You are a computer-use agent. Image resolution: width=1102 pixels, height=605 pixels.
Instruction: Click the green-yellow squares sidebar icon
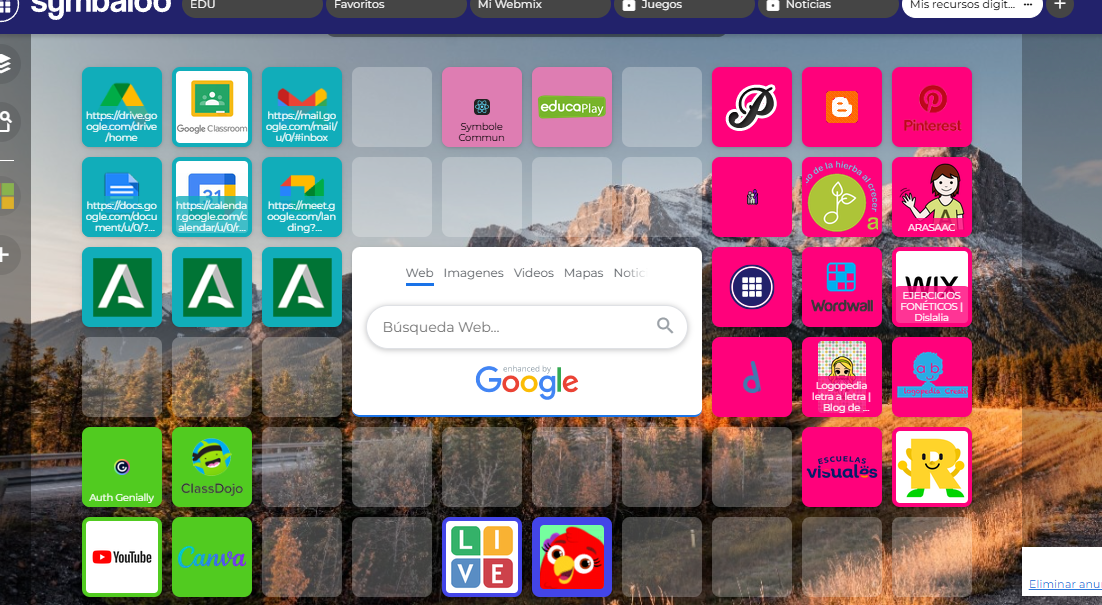point(7,196)
